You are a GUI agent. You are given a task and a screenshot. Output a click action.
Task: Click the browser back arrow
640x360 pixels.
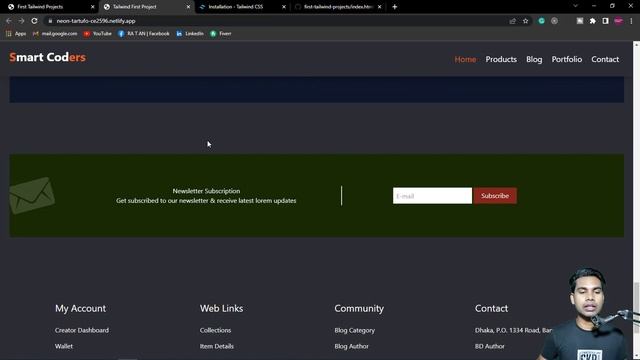9,21
